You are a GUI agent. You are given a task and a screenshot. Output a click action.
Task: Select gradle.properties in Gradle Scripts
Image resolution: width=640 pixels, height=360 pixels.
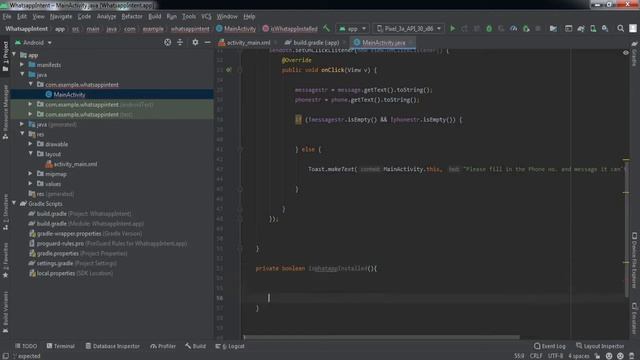pos(58,253)
